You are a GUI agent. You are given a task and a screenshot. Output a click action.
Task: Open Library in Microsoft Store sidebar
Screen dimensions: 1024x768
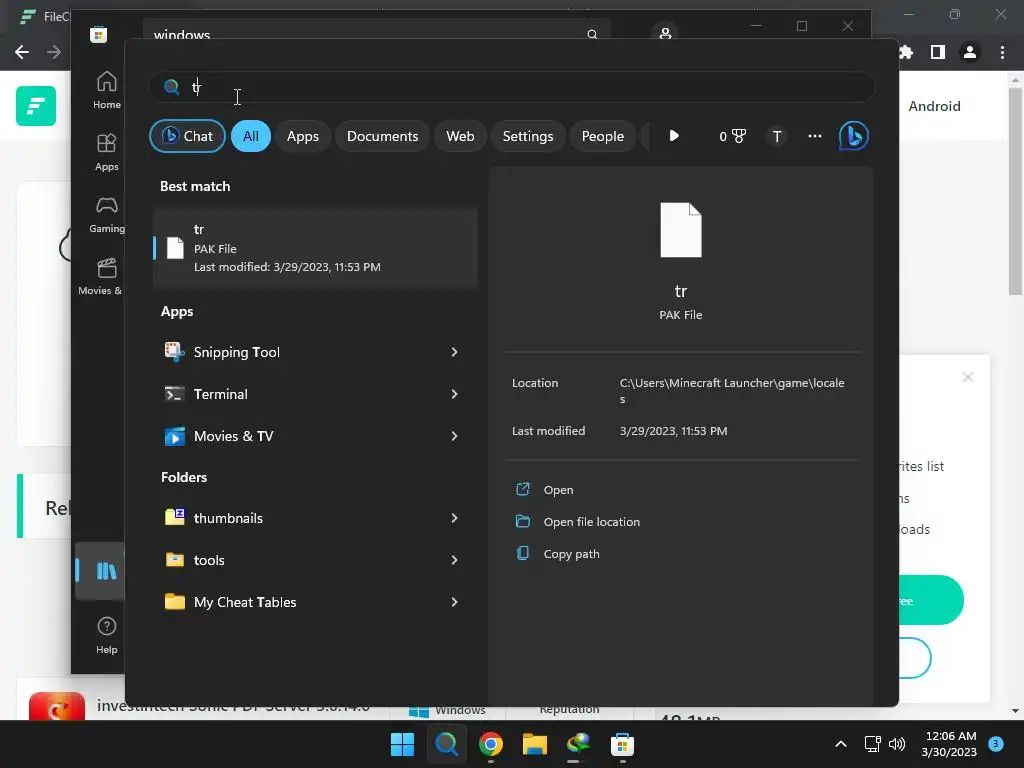click(x=106, y=571)
